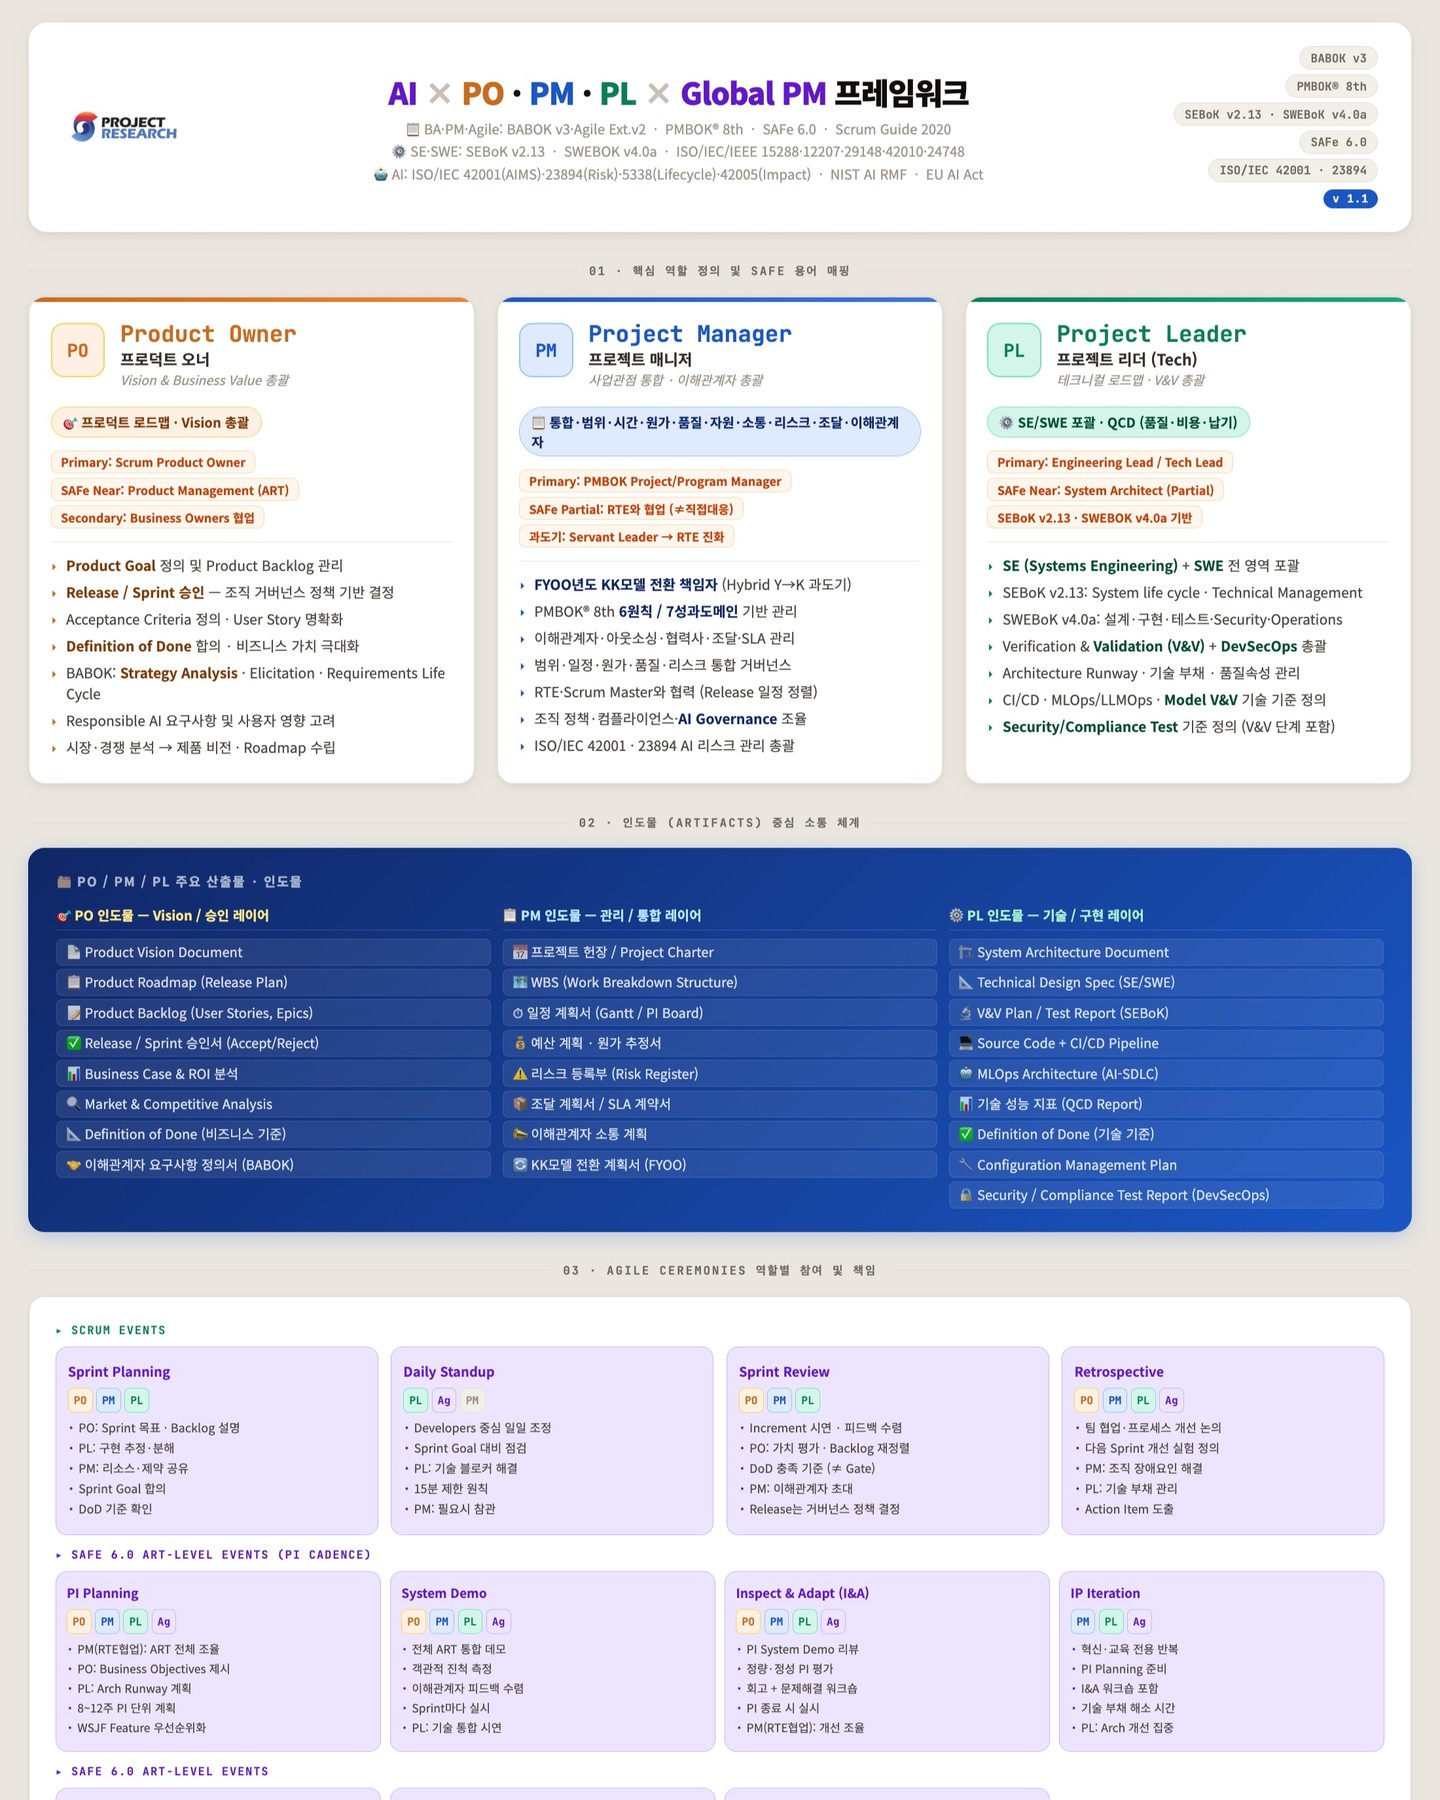This screenshot has width=1440, height=1800.
Task: Click the PI Planning card title
Action: tap(103, 1593)
